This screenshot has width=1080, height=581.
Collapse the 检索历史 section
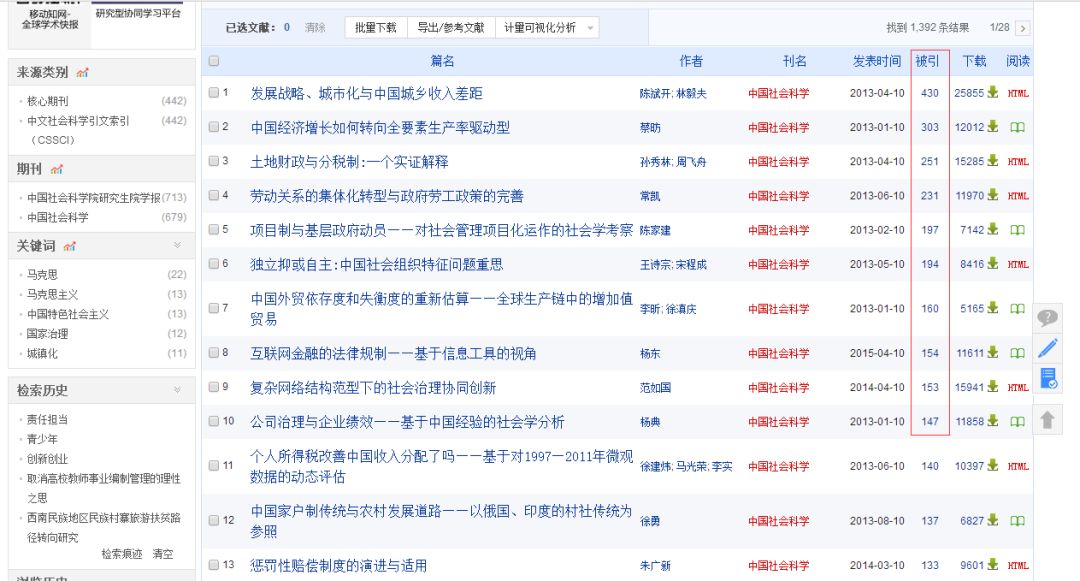[177, 390]
